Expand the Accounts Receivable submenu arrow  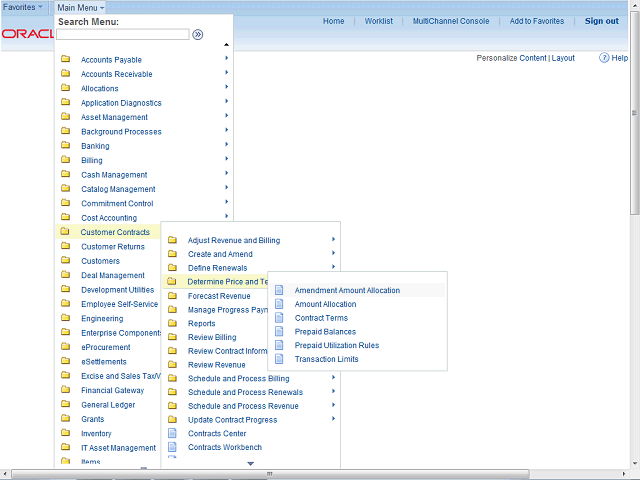(227, 73)
